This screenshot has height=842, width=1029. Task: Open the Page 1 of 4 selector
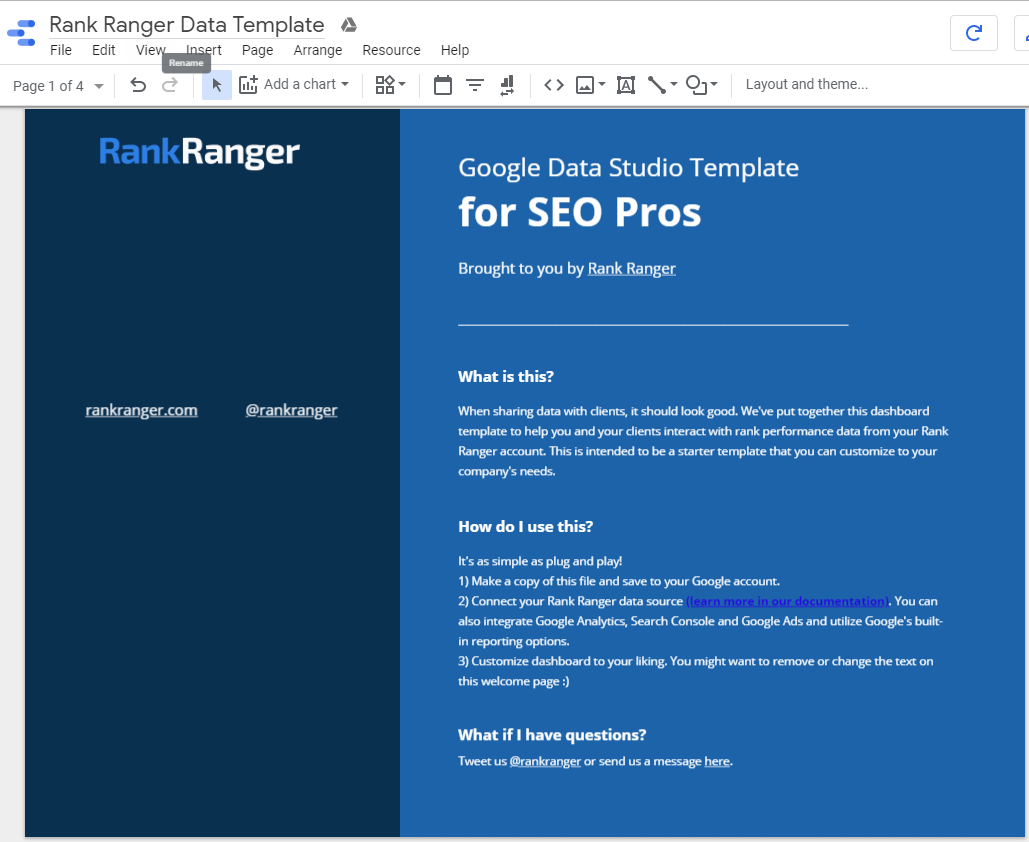(58, 86)
